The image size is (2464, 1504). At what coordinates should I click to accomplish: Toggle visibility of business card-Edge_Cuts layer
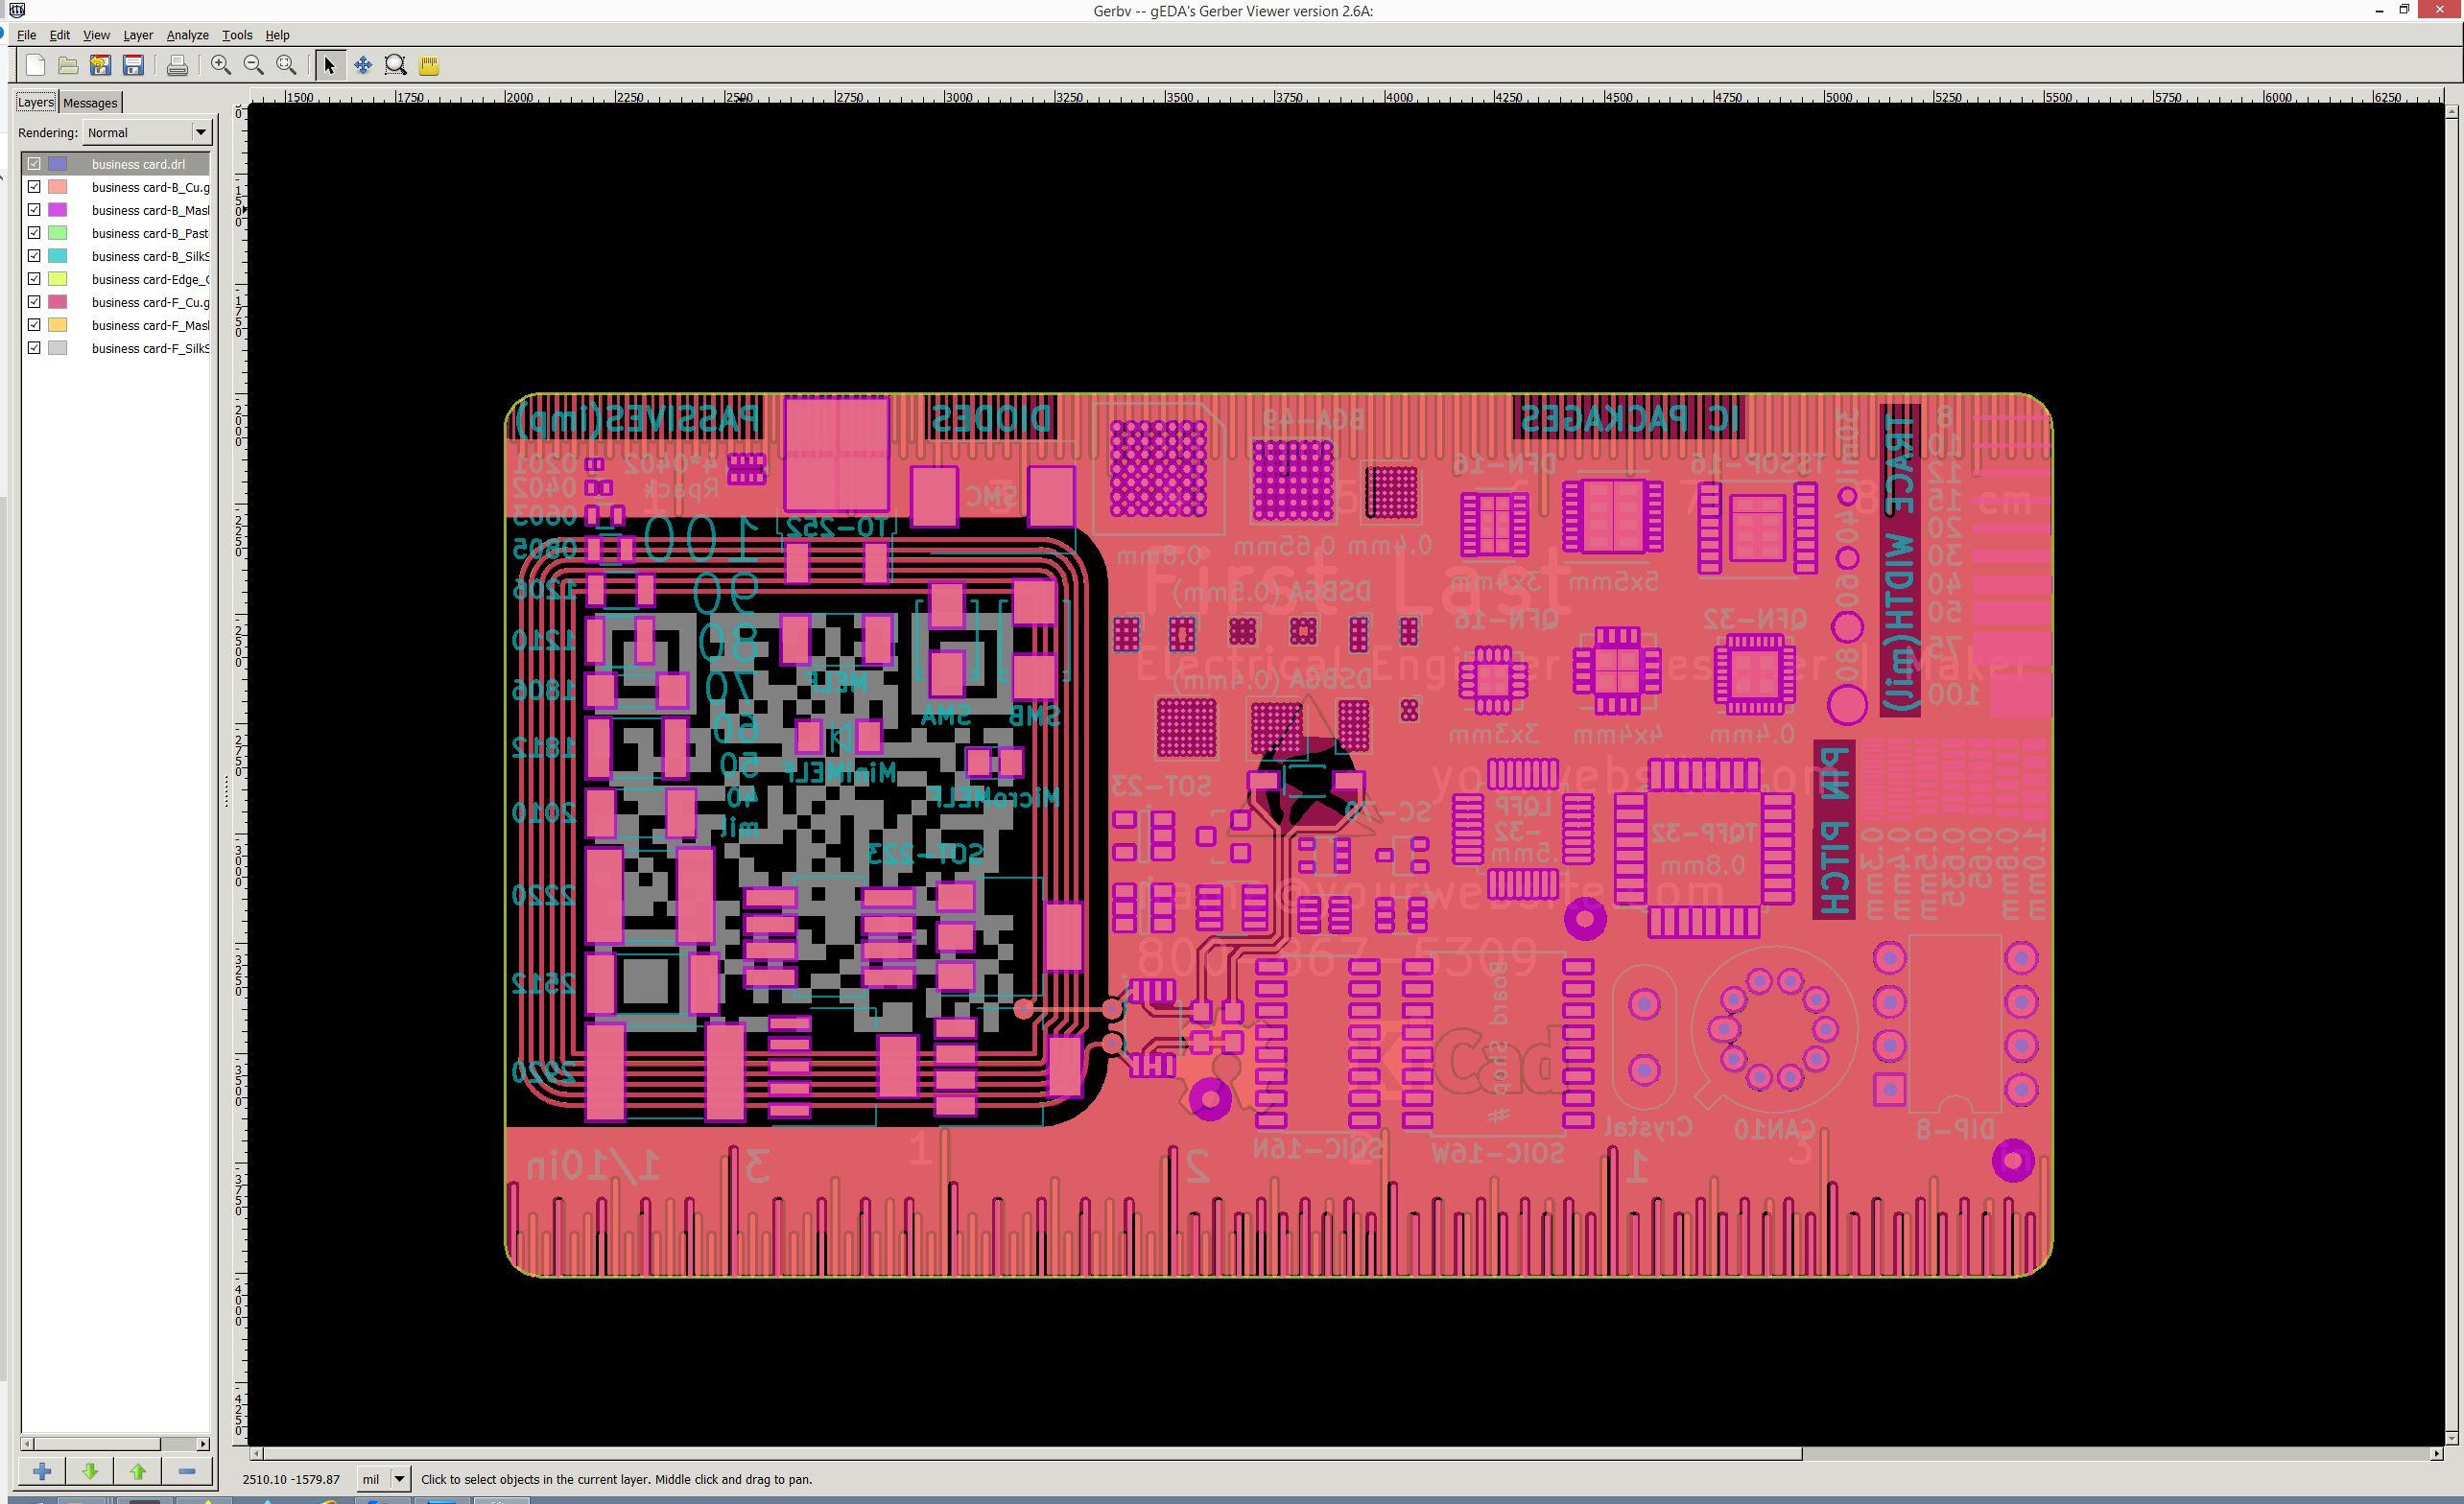click(34, 279)
